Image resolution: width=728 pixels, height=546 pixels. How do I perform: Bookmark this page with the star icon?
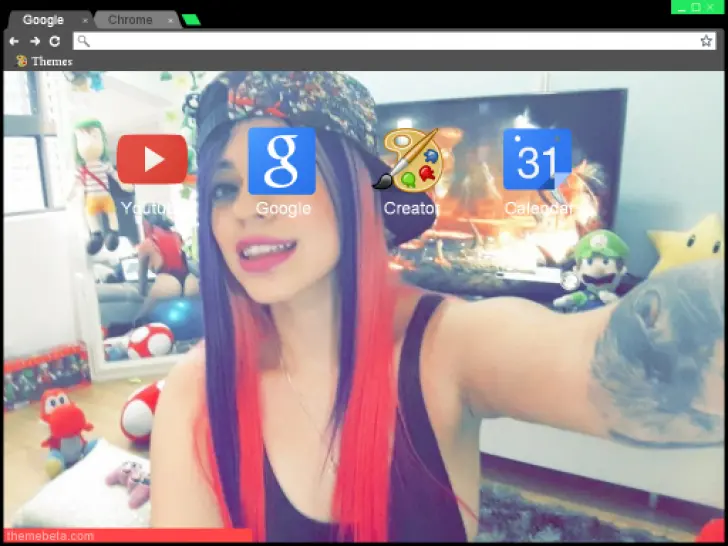[706, 41]
